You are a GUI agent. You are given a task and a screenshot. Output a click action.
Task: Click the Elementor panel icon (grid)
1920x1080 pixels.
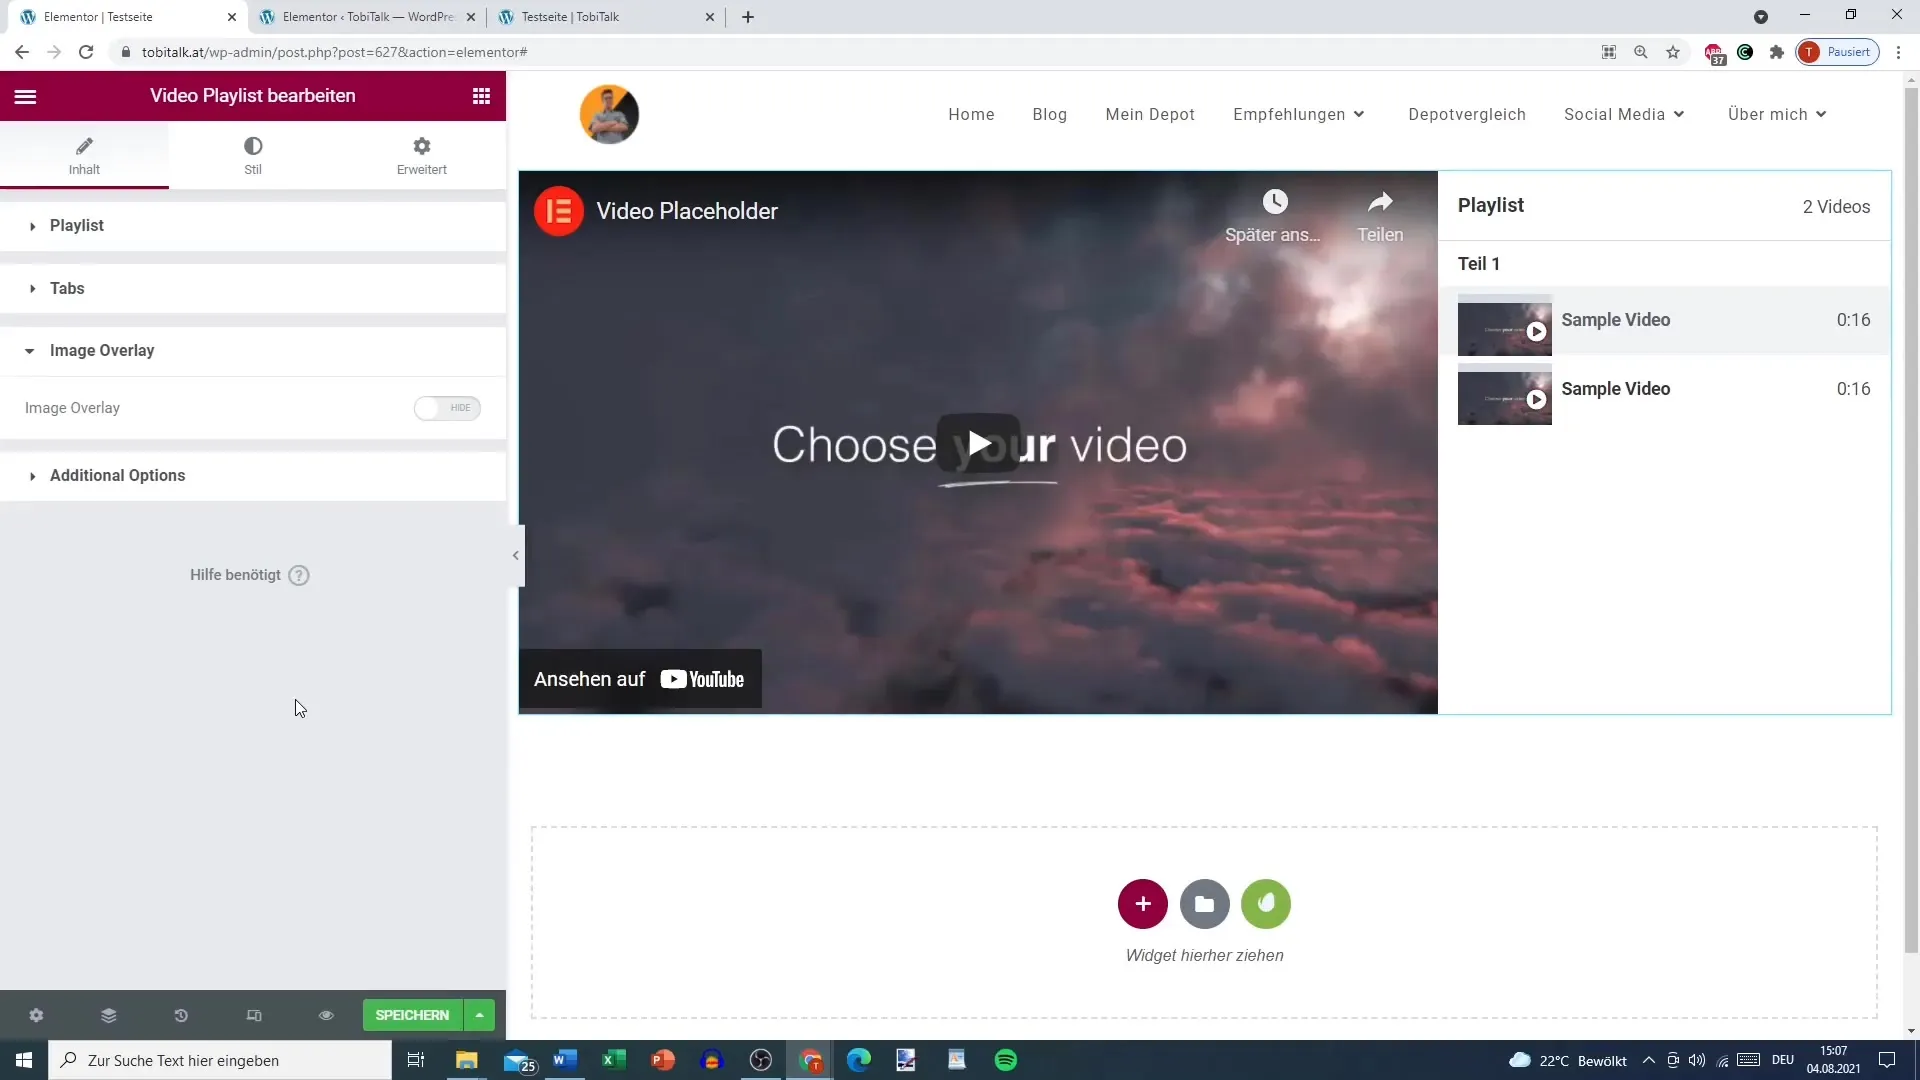(x=481, y=95)
